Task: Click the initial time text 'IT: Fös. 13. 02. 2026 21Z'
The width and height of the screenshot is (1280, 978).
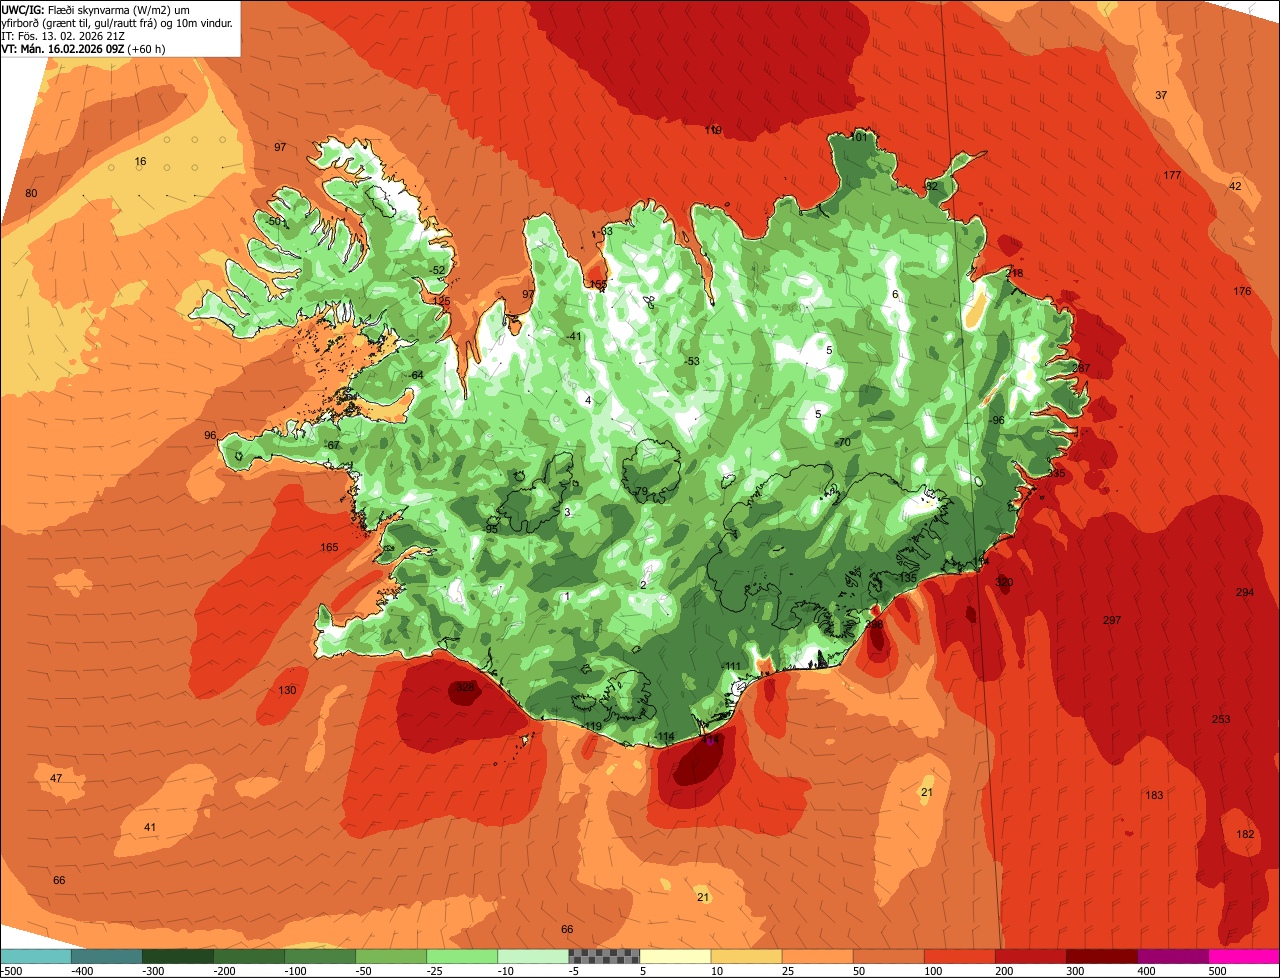Action: click(x=65, y=35)
